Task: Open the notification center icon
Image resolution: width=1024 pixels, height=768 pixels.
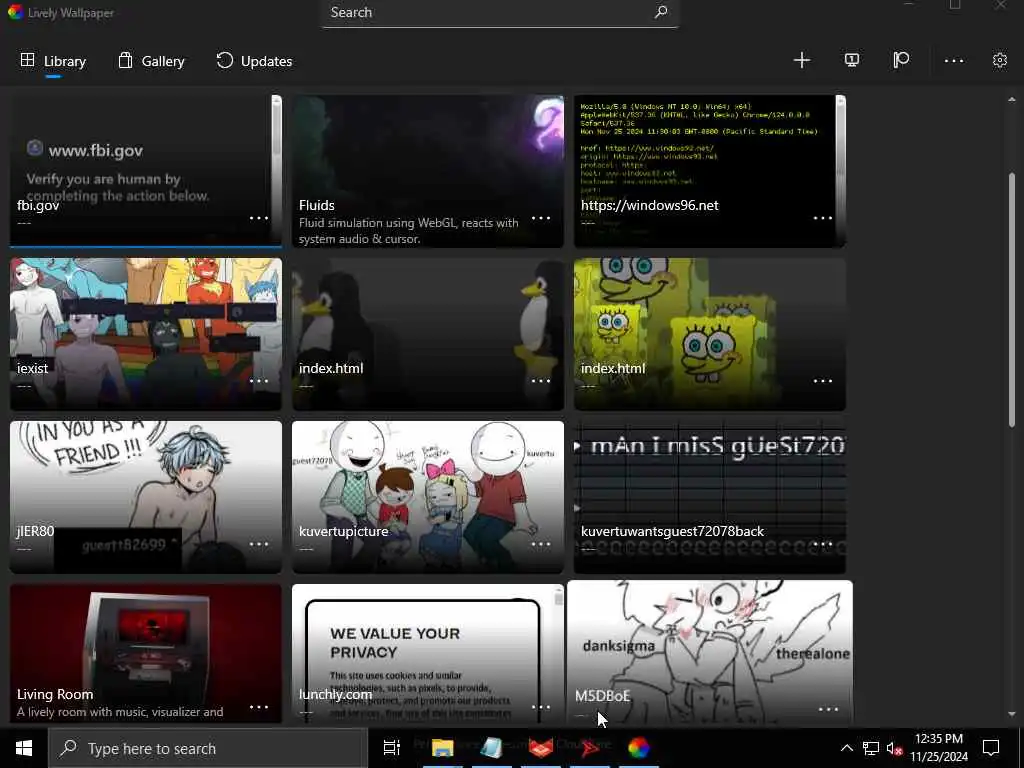Action: tap(991, 748)
